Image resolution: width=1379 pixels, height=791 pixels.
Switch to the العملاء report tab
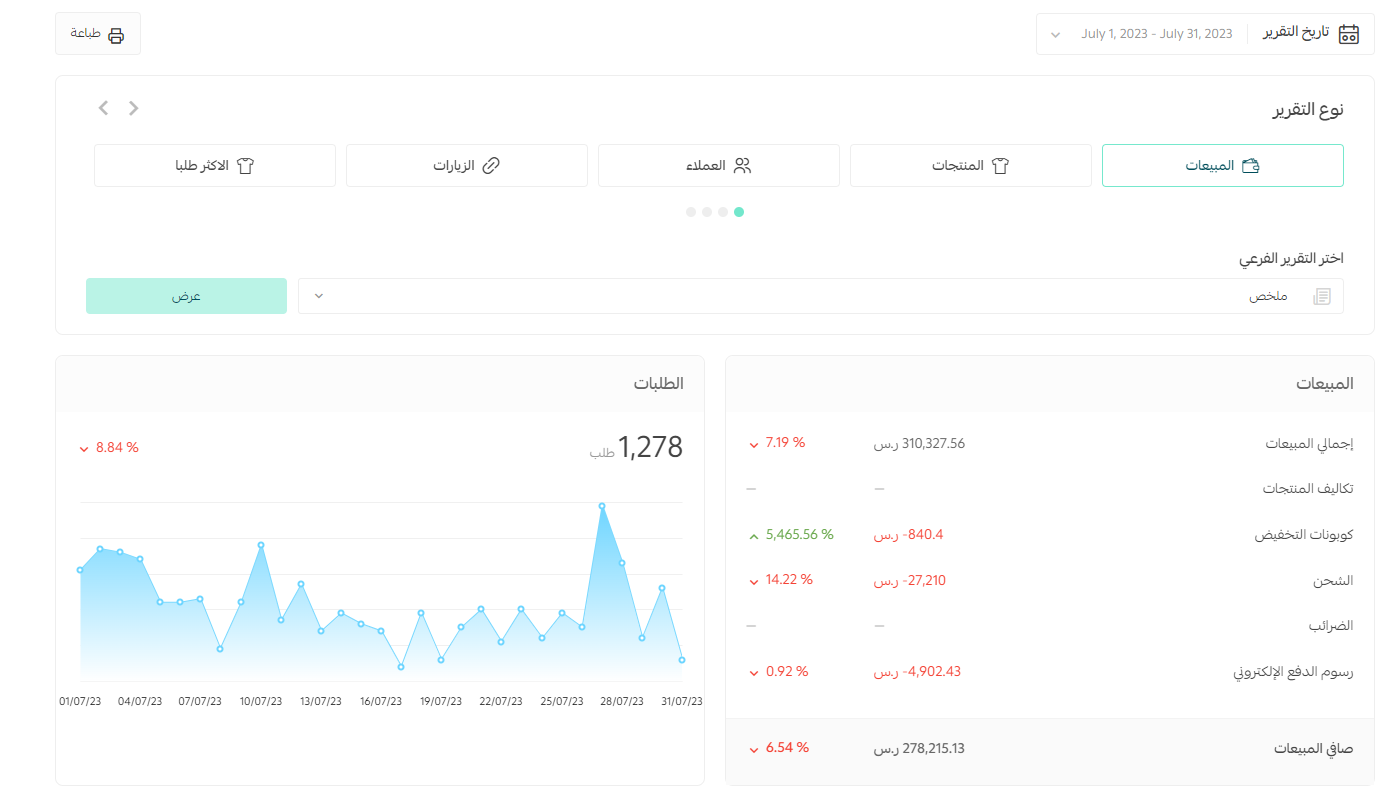(x=718, y=166)
